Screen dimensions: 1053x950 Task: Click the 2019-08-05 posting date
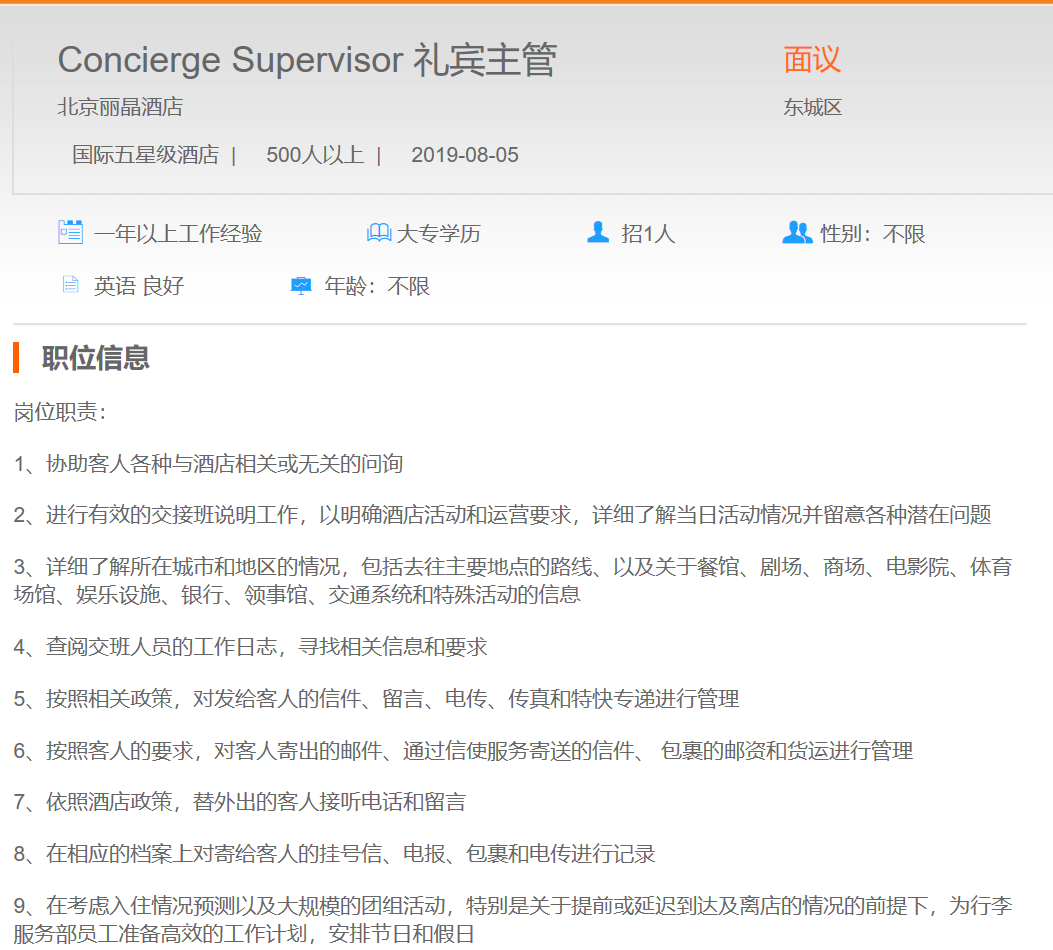[x=465, y=155]
